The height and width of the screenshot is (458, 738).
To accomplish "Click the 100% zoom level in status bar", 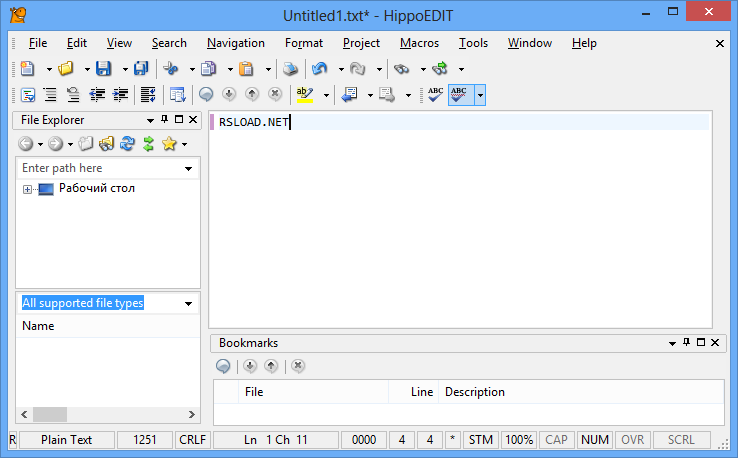I will coord(519,440).
